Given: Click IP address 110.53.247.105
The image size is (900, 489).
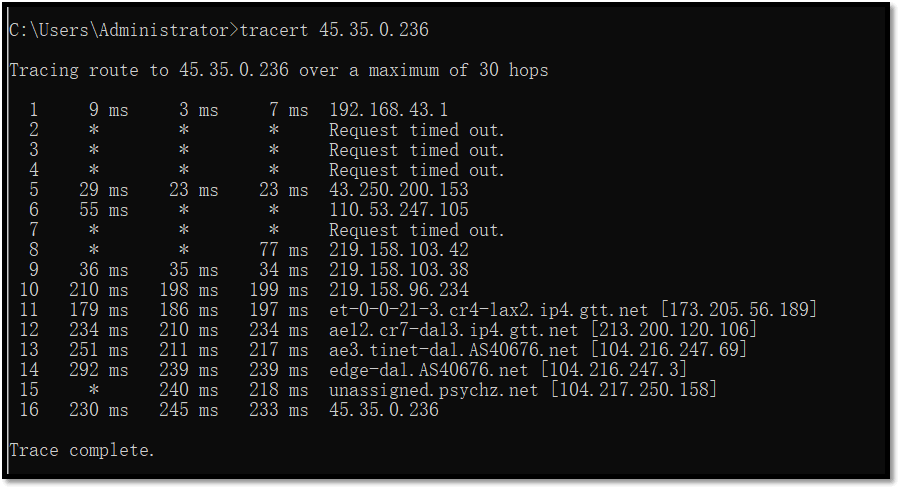Looking at the screenshot, I should pos(398,210).
